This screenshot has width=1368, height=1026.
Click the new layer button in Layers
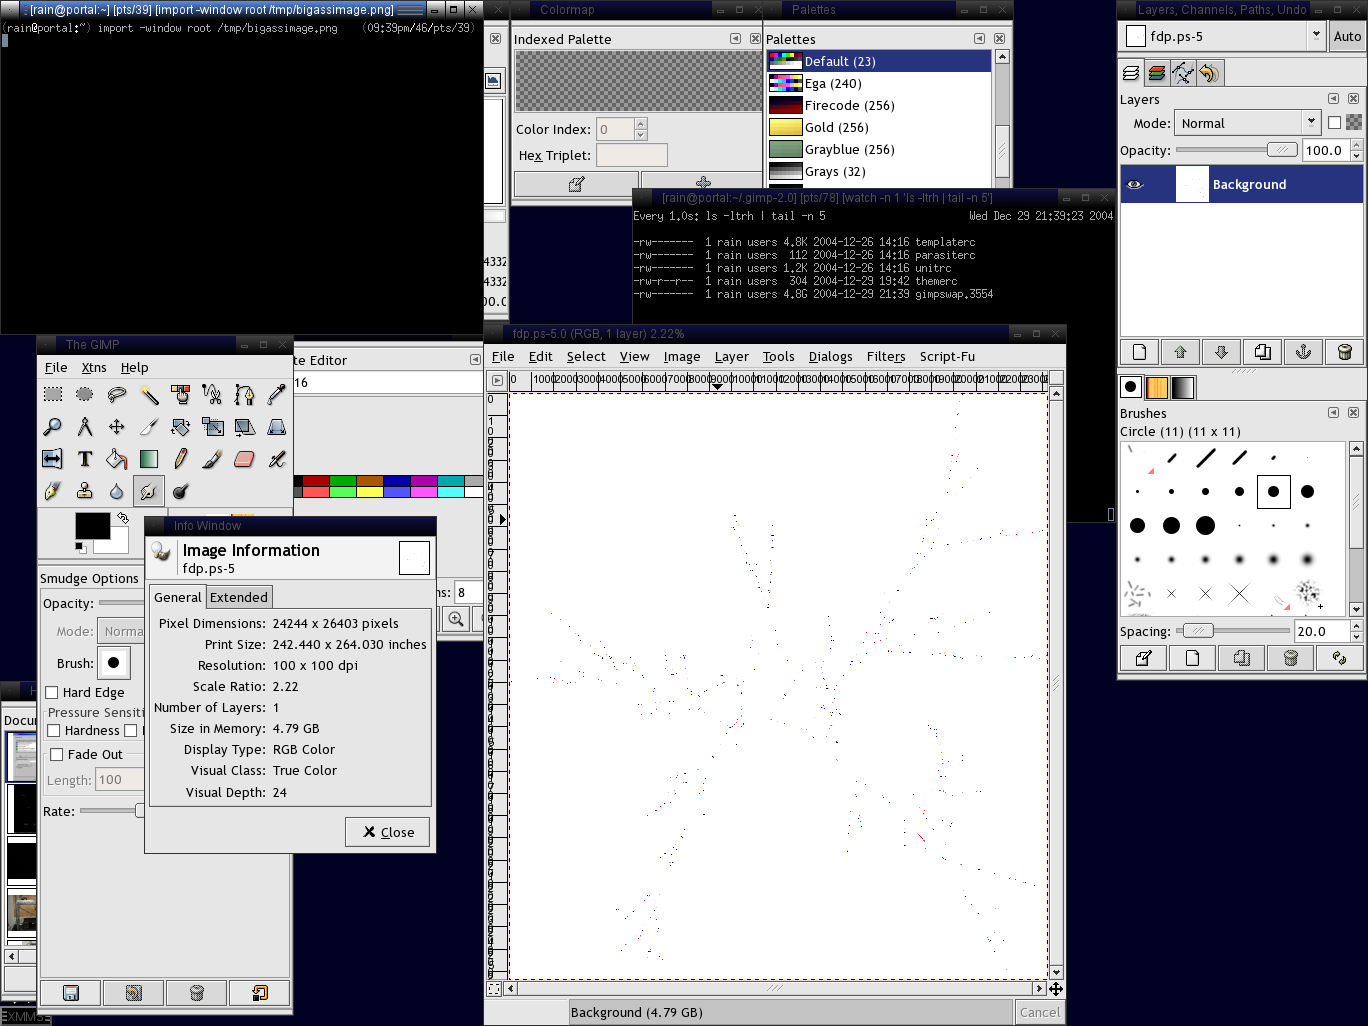point(1139,352)
